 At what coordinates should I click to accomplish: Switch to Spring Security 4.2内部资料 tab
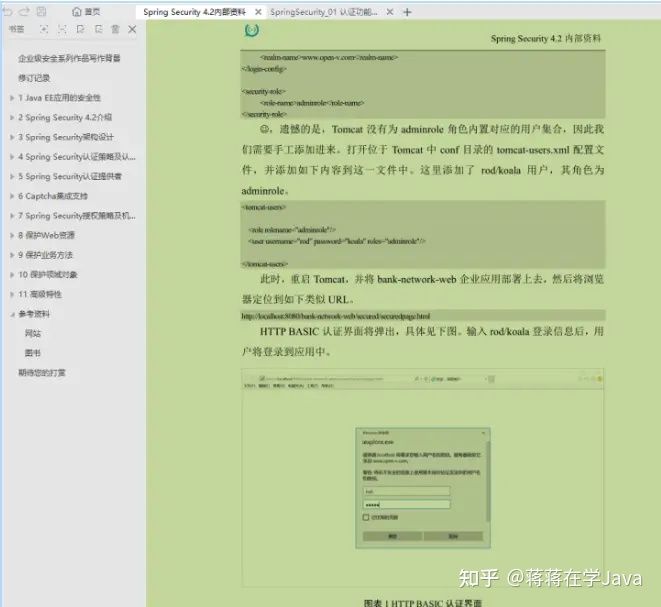pos(194,12)
